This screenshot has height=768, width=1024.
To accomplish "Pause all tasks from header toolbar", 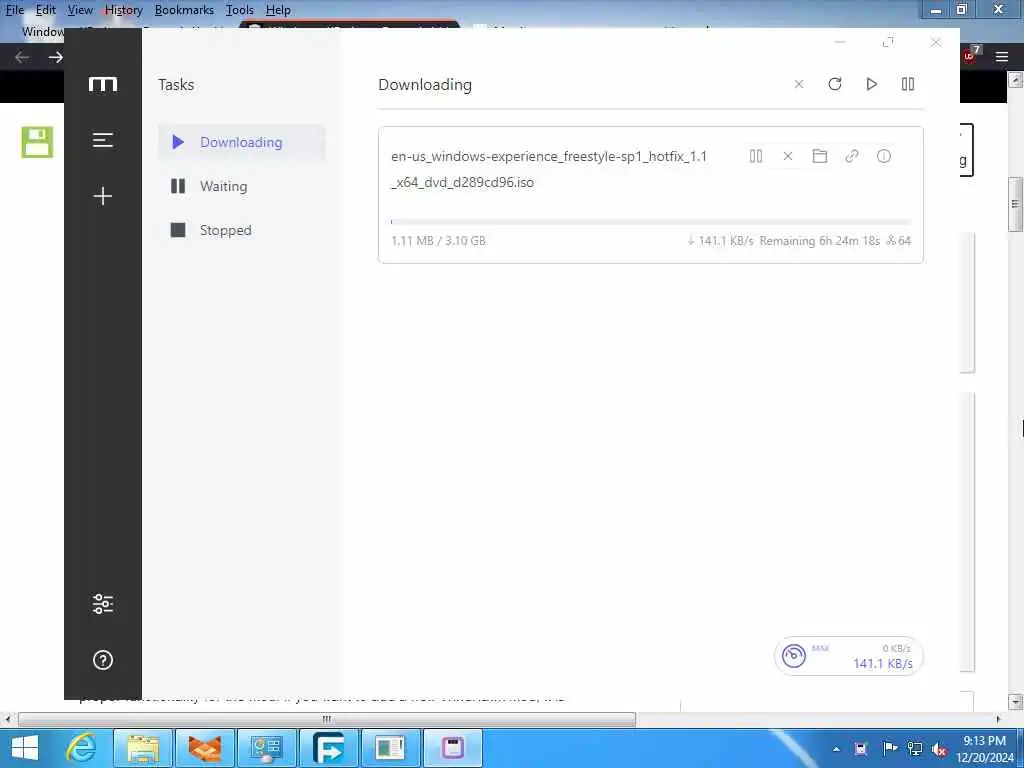I will click(908, 84).
